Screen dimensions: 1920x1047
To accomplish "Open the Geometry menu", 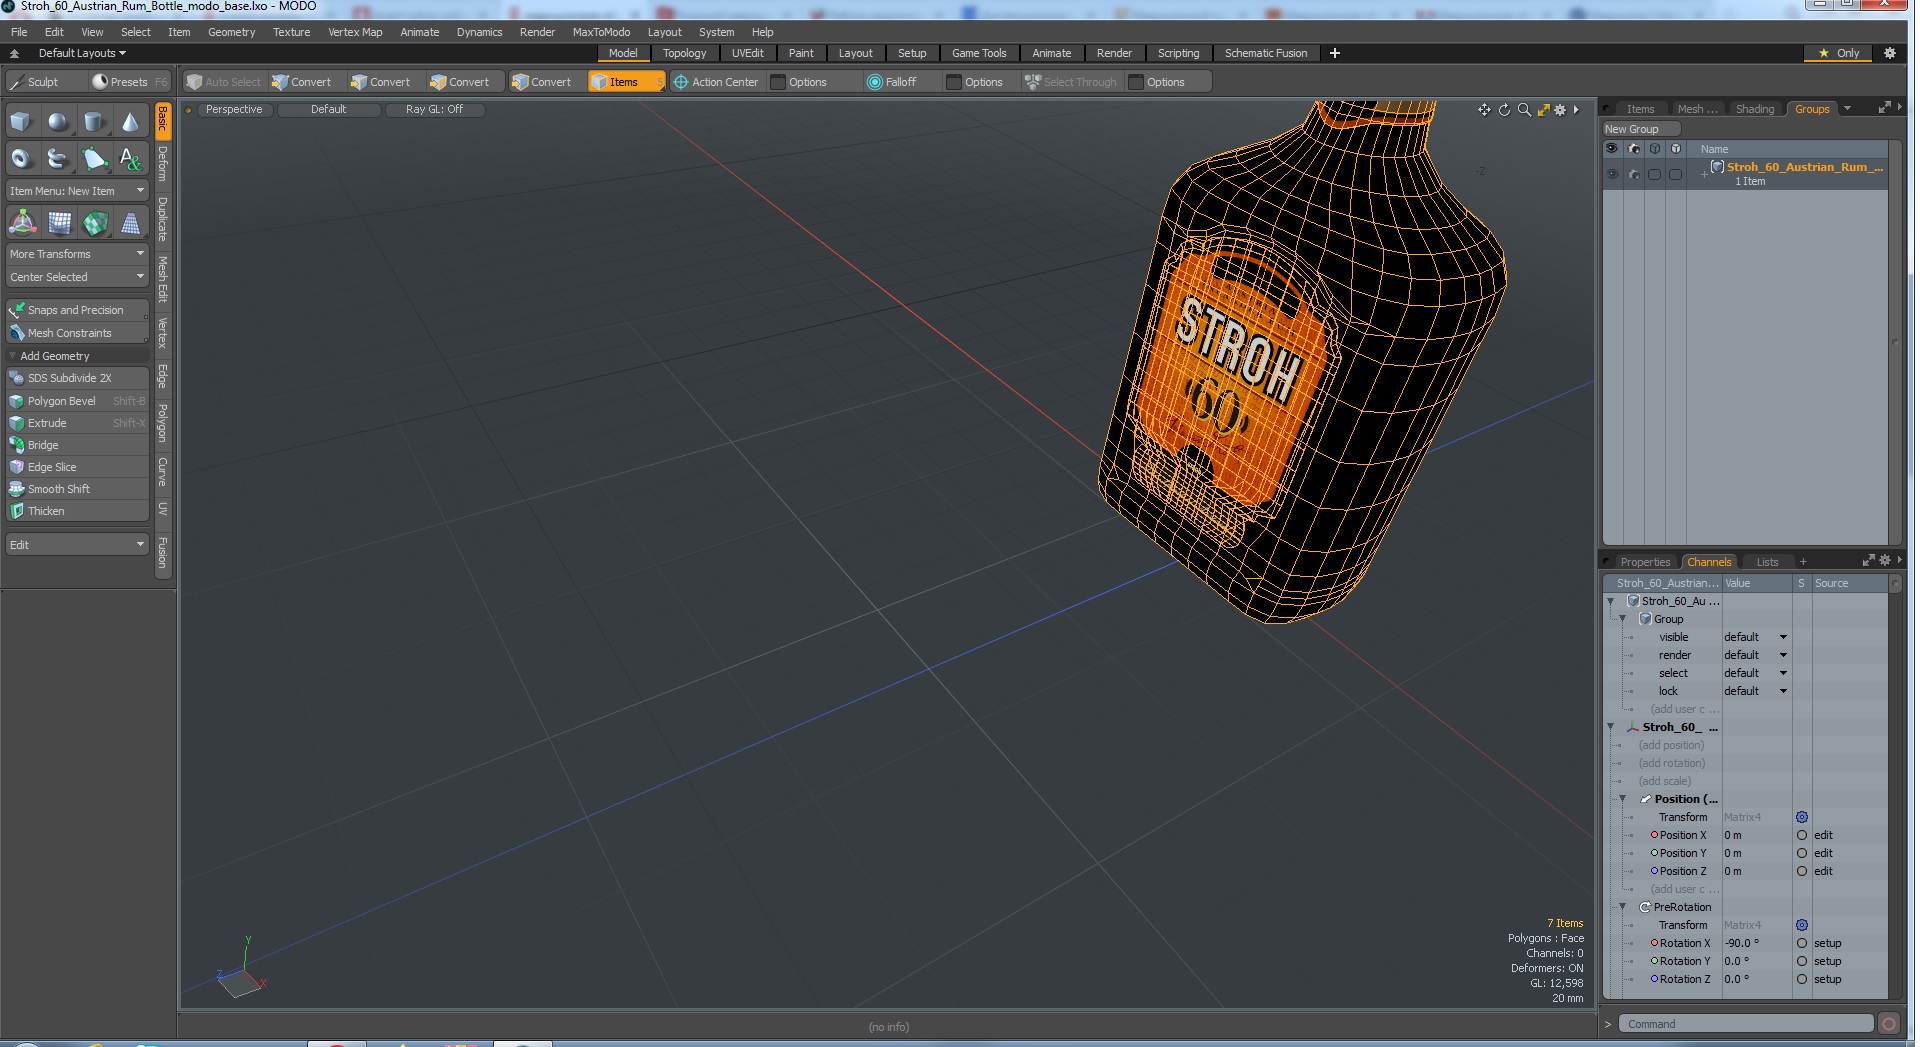I will click(x=231, y=32).
